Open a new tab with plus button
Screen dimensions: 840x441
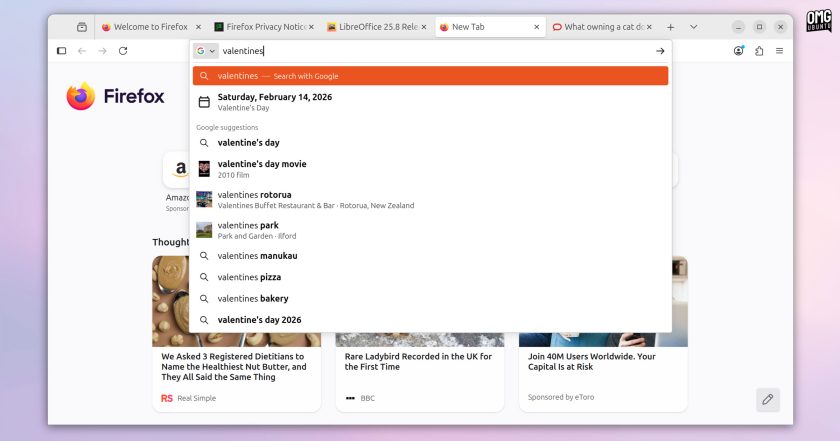670,27
